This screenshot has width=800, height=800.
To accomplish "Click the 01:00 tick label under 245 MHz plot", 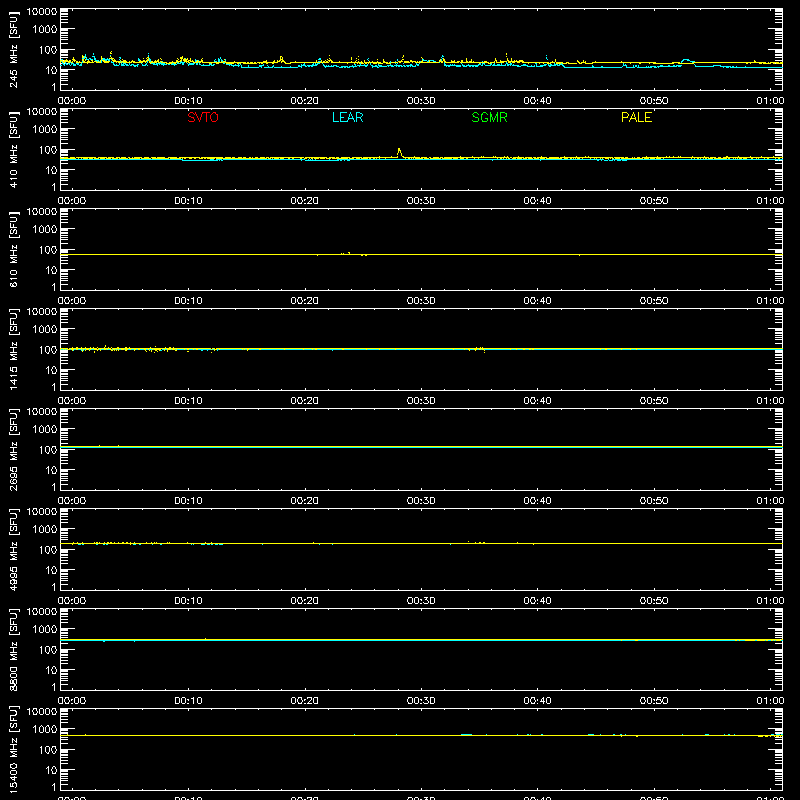I will [x=770, y=101].
